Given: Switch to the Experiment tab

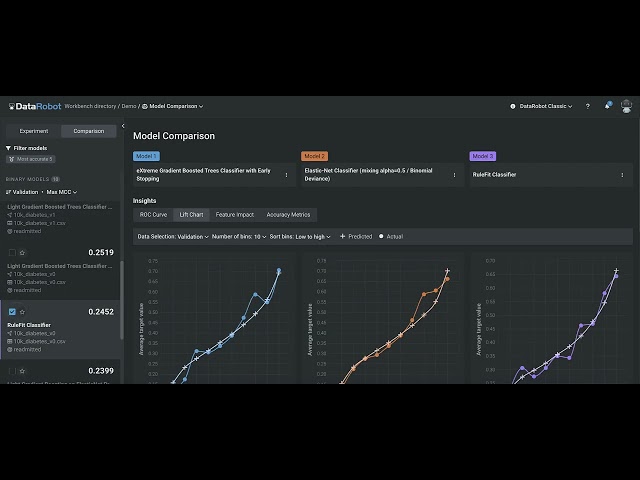Looking at the screenshot, I should pyautogui.click(x=33, y=131).
